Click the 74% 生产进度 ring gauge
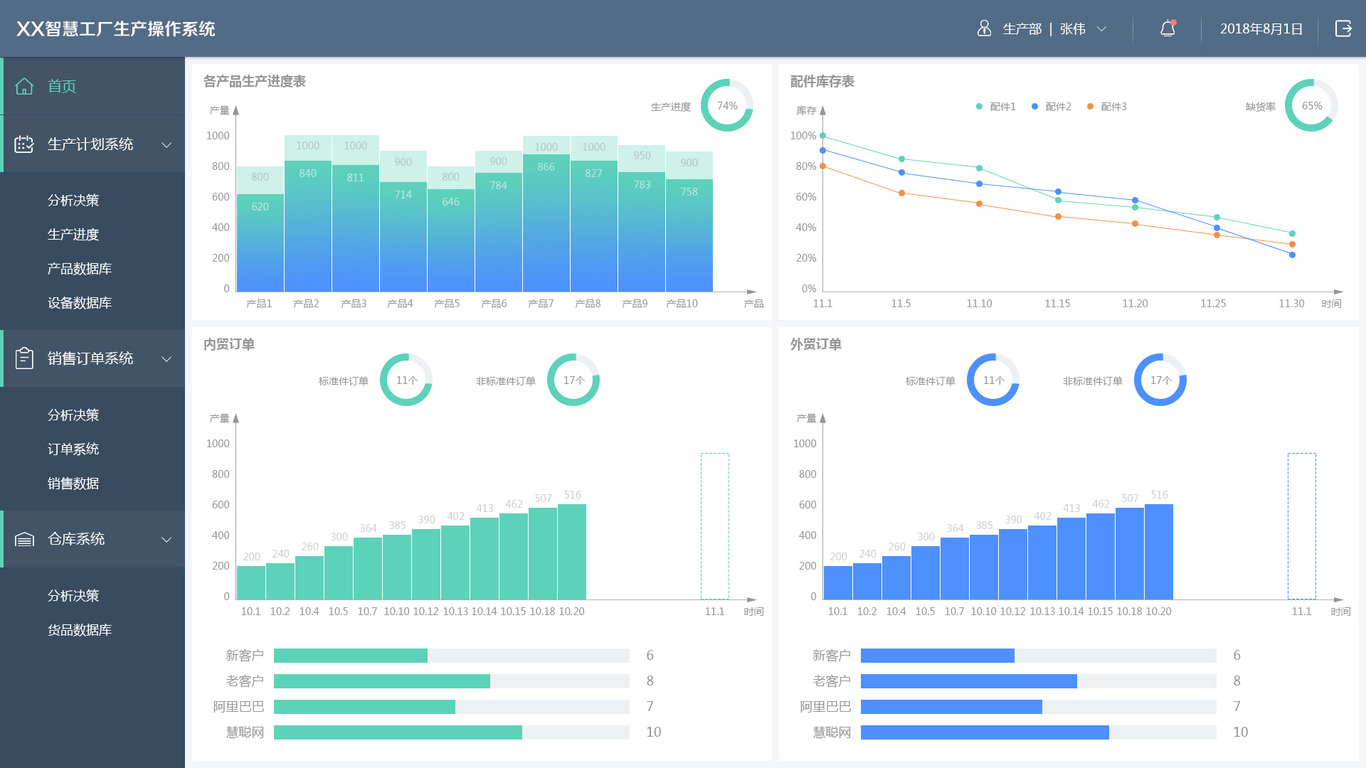This screenshot has width=1366, height=768. pos(727,106)
